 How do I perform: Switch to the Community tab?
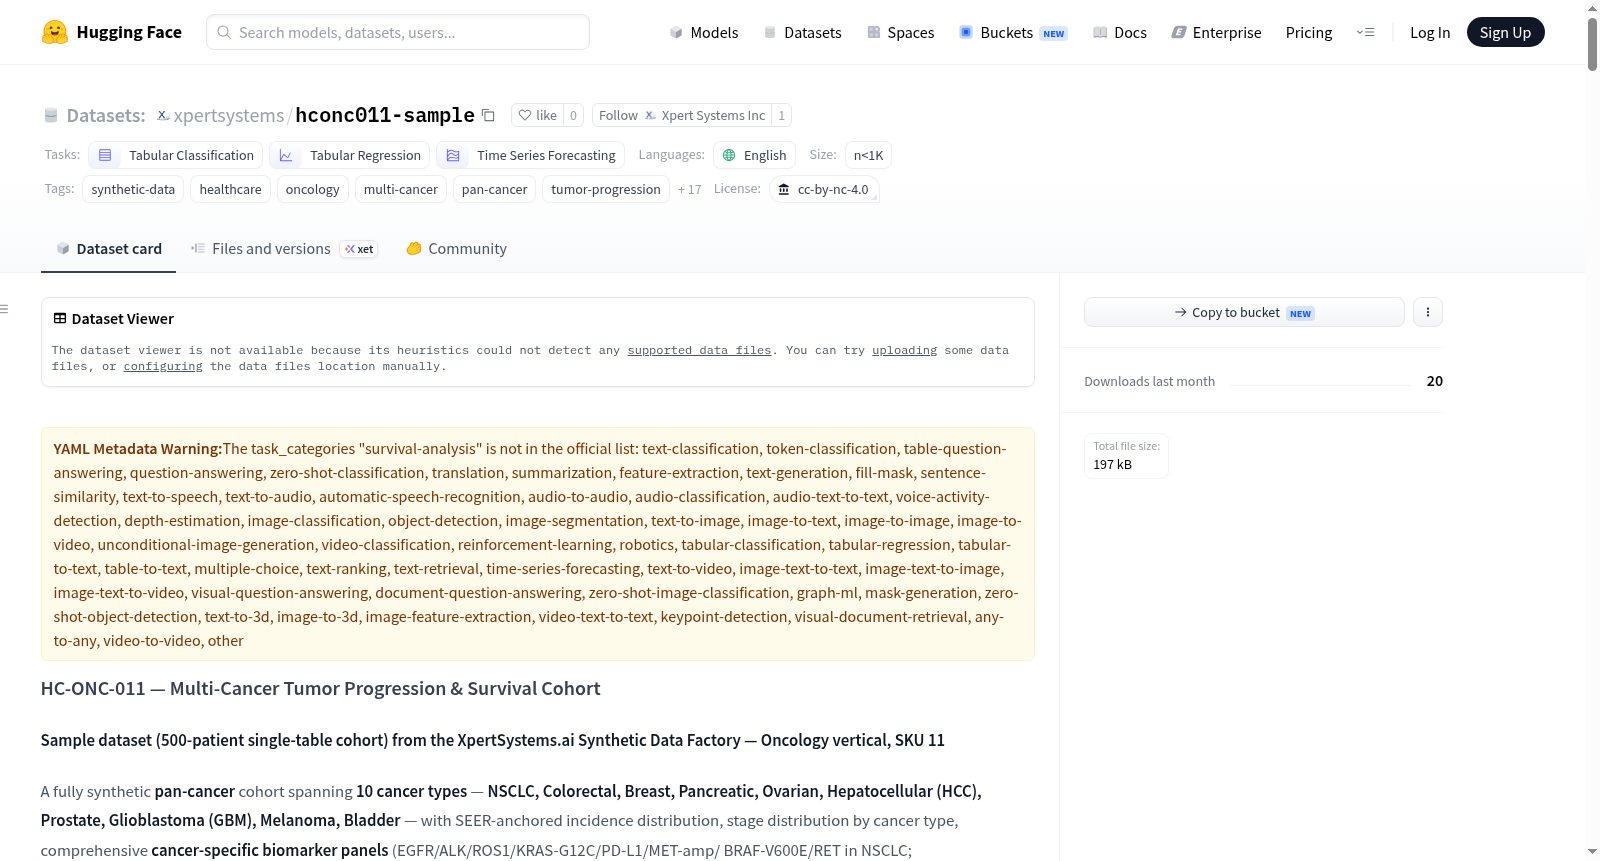456,248
